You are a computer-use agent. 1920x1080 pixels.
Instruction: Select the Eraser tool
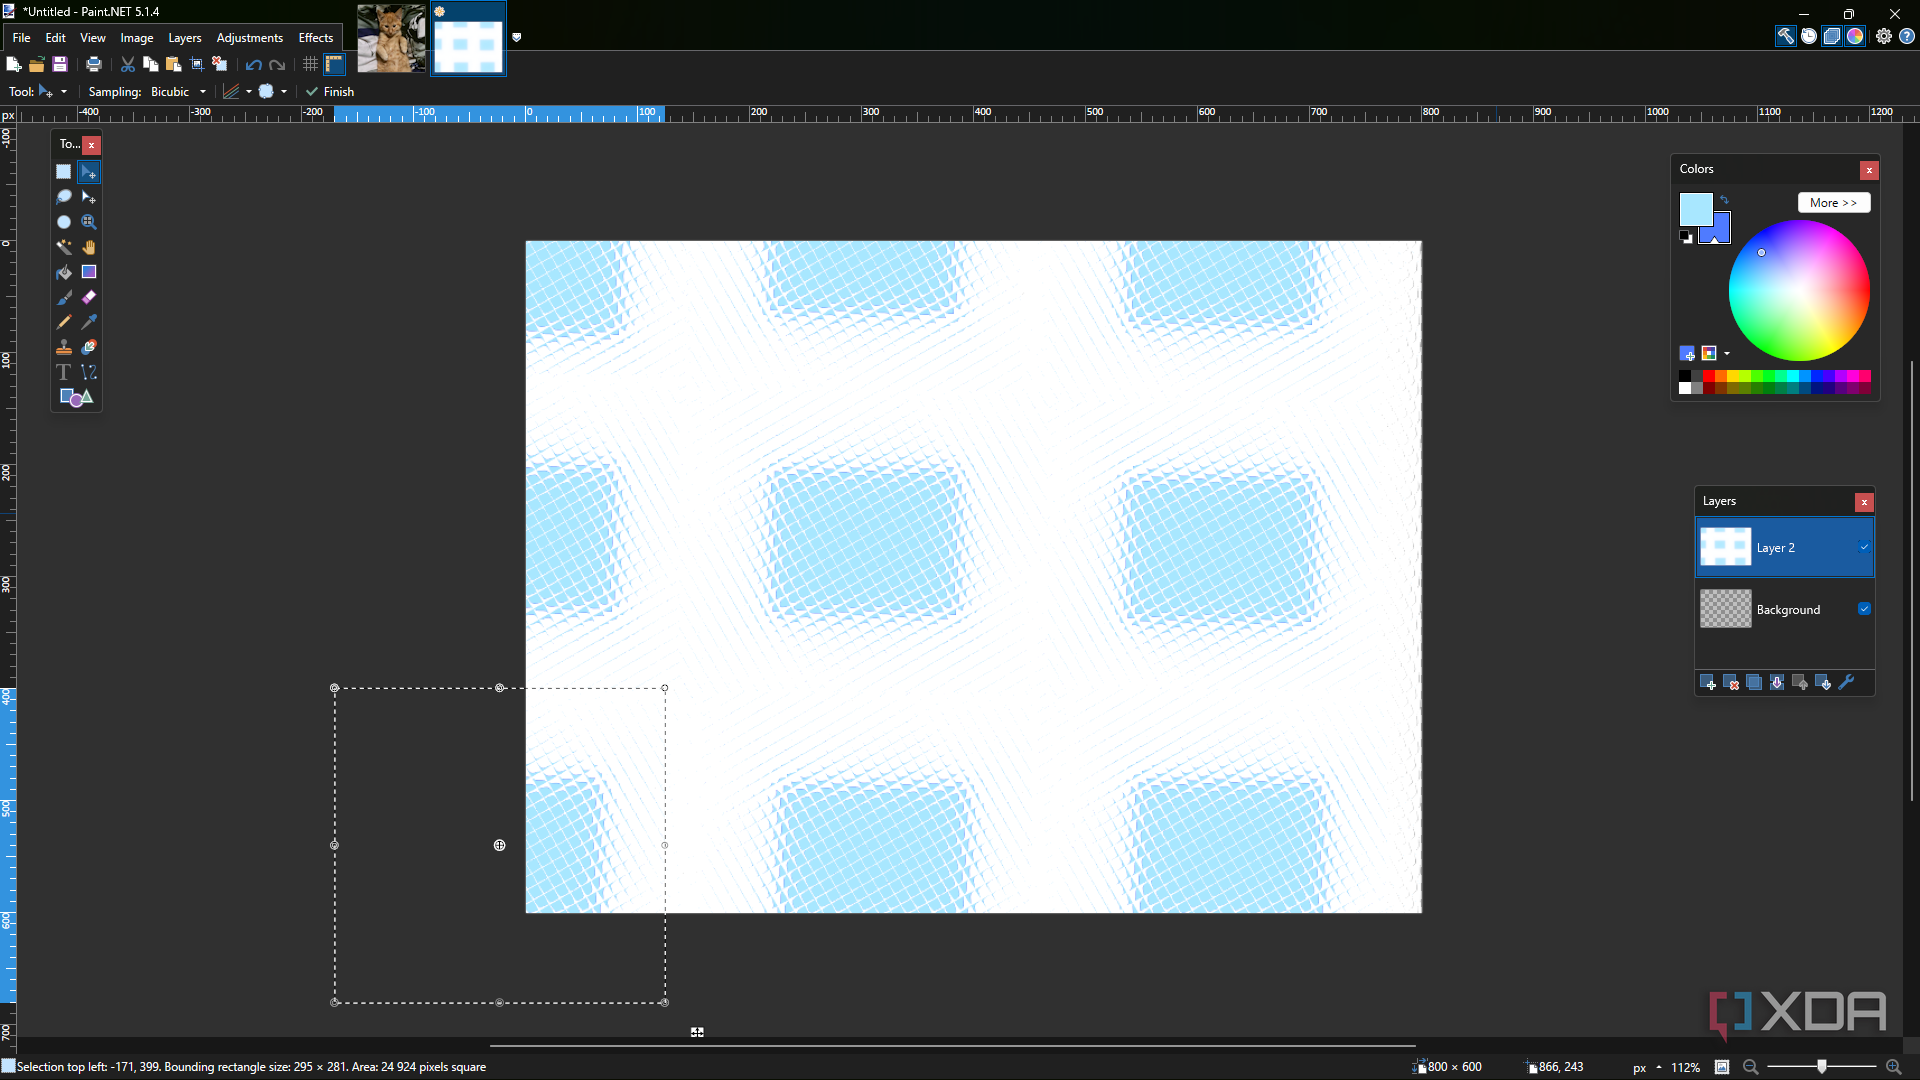coord(89,297)
